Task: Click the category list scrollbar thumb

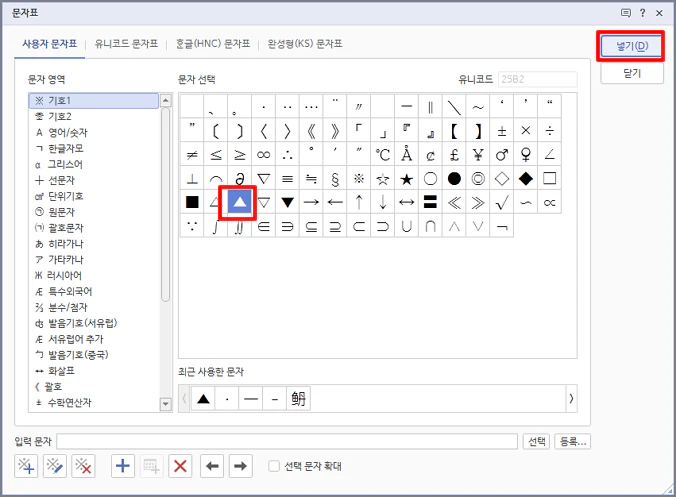Action: tap(166, 205)
